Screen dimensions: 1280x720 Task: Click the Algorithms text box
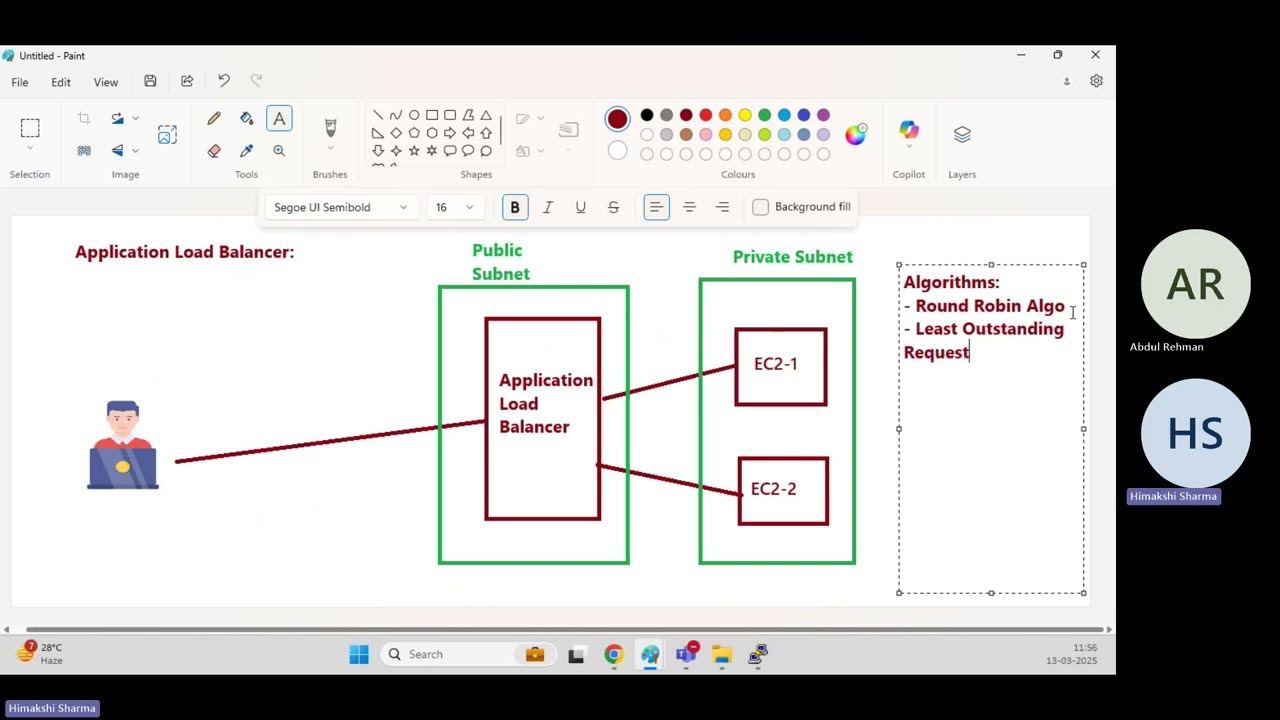991,429
